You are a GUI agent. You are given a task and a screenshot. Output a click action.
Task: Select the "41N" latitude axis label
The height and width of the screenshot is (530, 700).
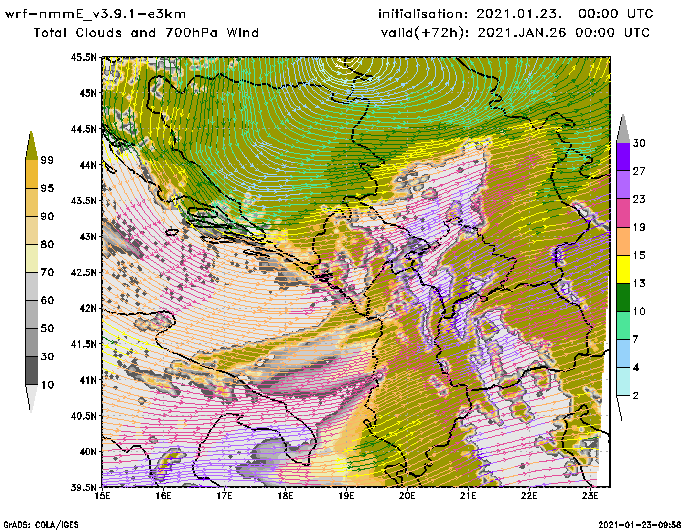[88, 380]
